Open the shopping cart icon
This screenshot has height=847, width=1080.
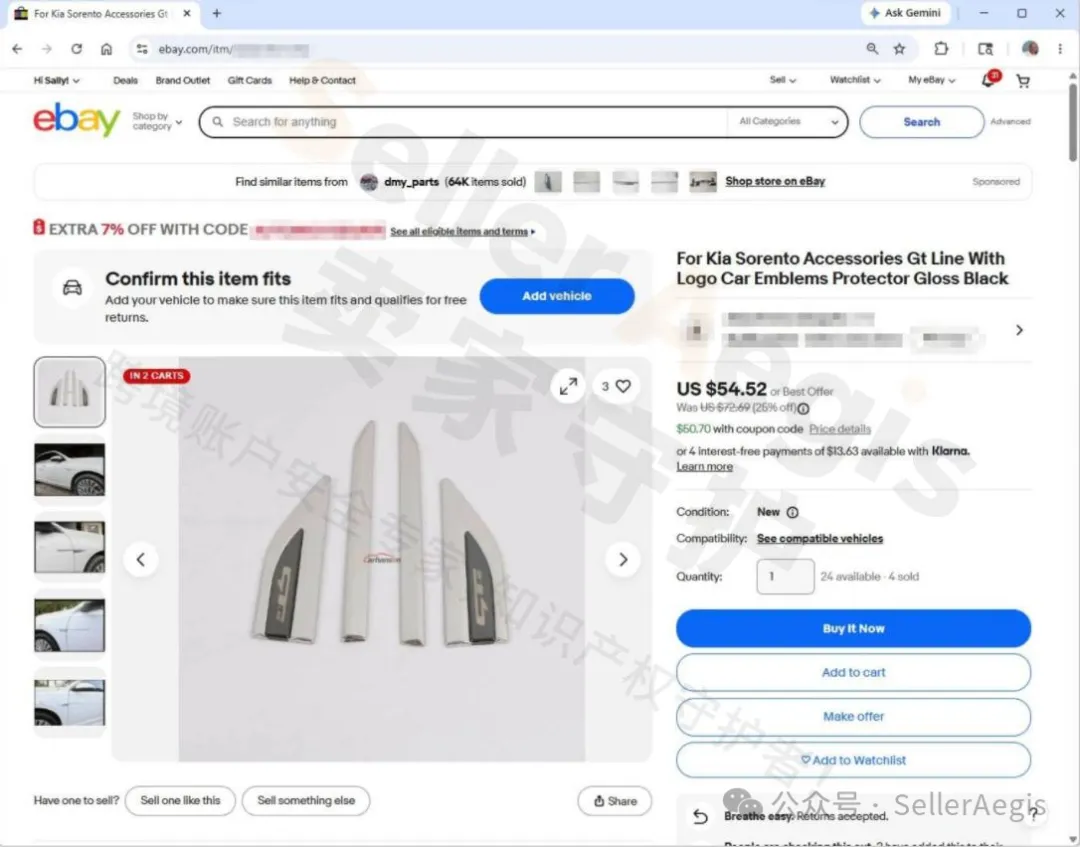(x=1024, y=81)
